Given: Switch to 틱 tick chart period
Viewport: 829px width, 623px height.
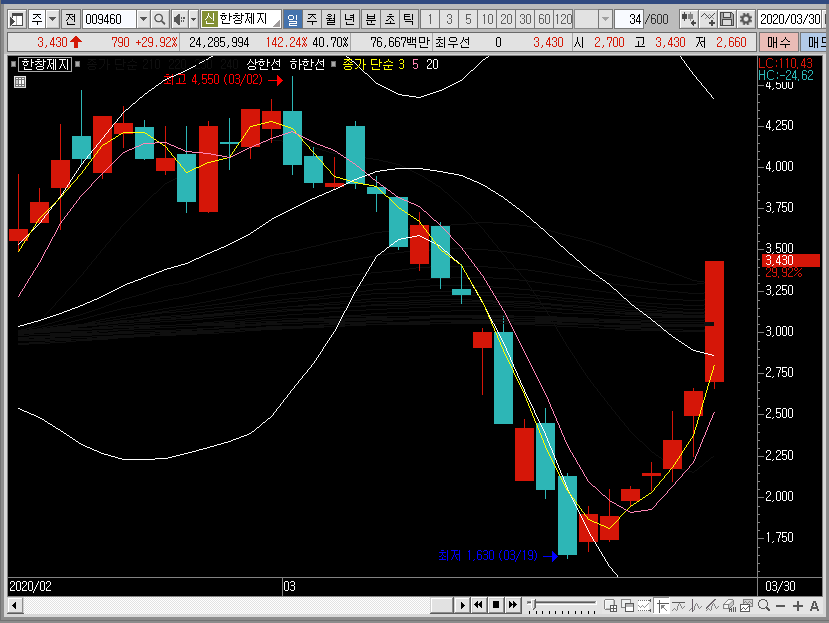Looking at the screenshot, I should 408,20.
